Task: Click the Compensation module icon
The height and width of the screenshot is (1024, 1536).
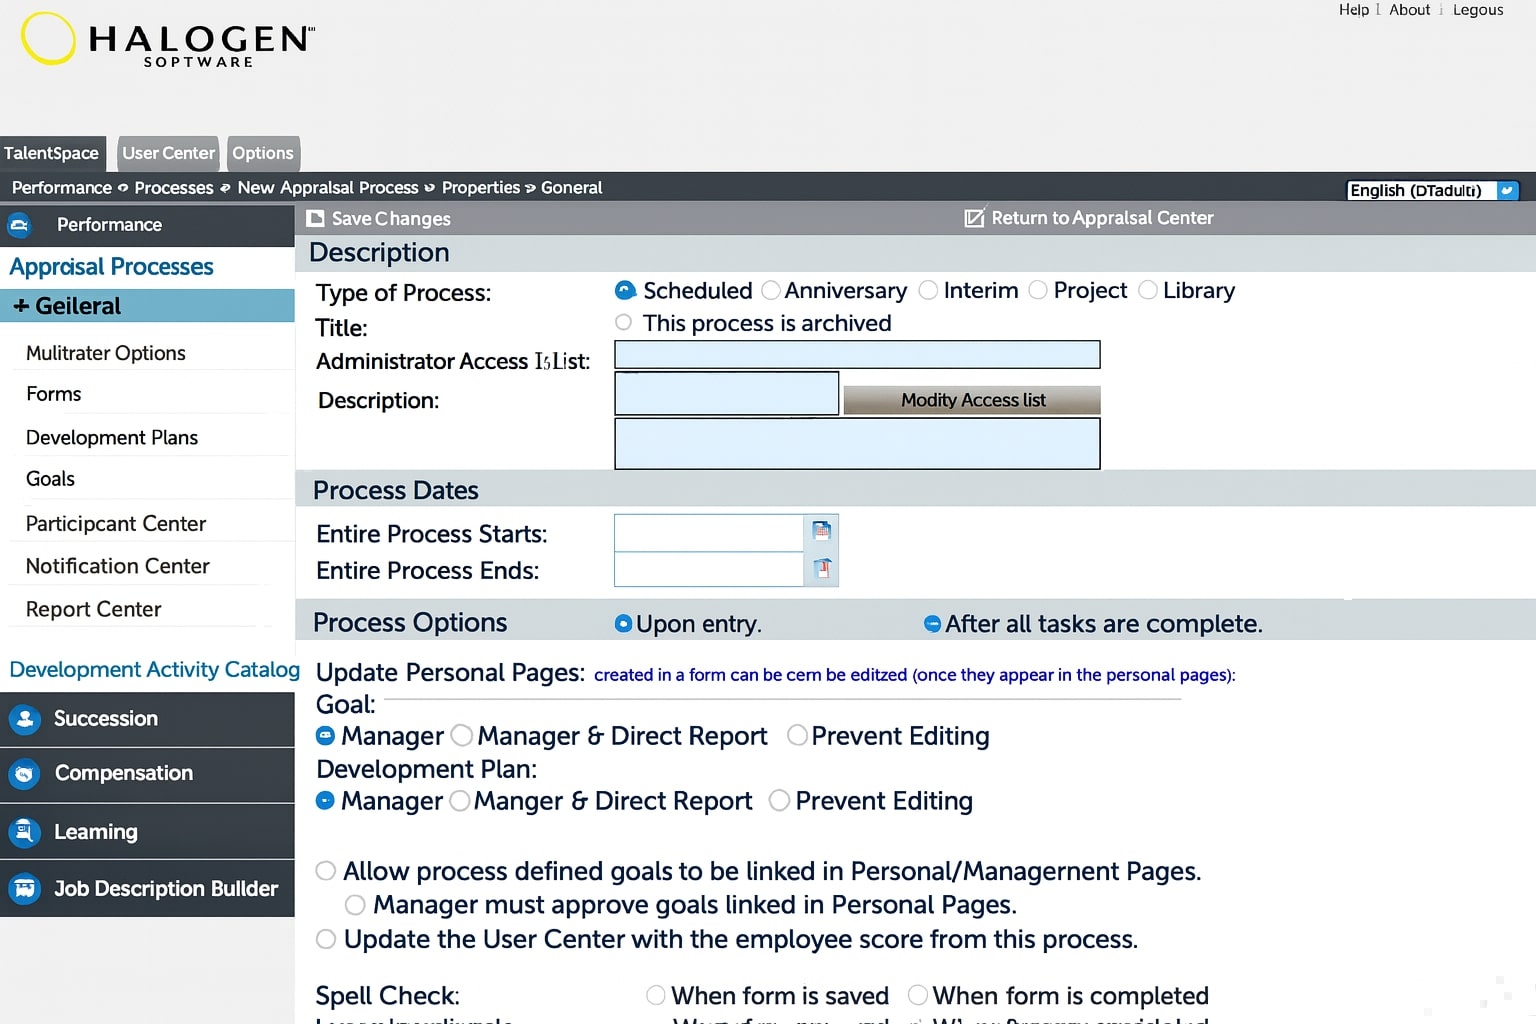Action: (25, 774)
